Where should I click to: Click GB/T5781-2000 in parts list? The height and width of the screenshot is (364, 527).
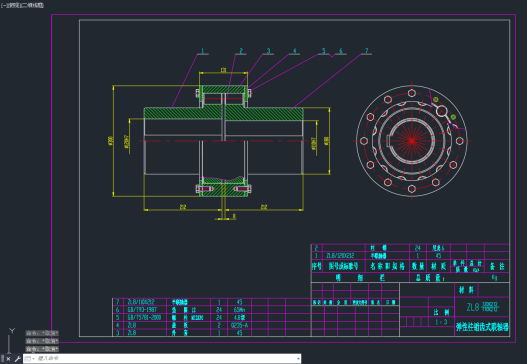(144, 317)
